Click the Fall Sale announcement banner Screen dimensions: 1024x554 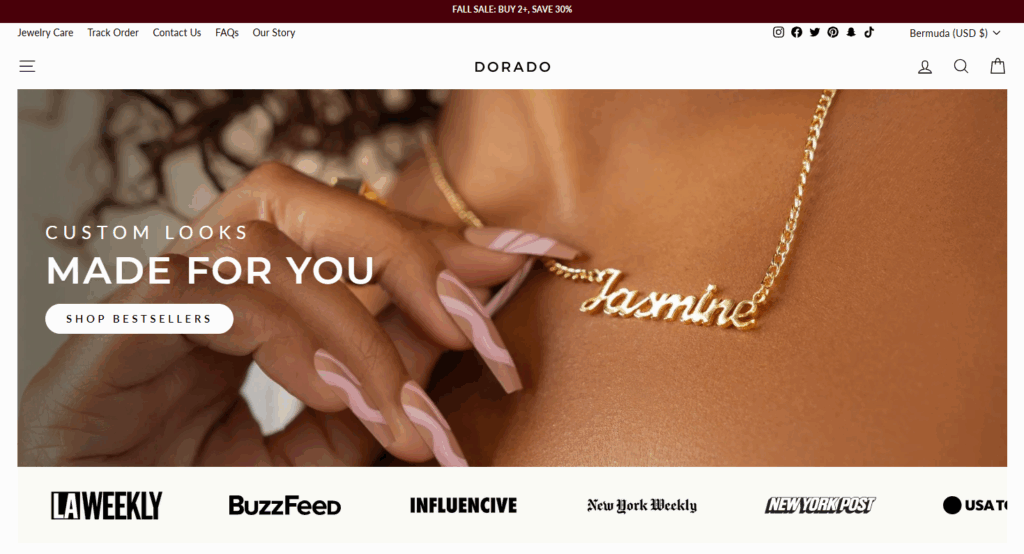512,9
